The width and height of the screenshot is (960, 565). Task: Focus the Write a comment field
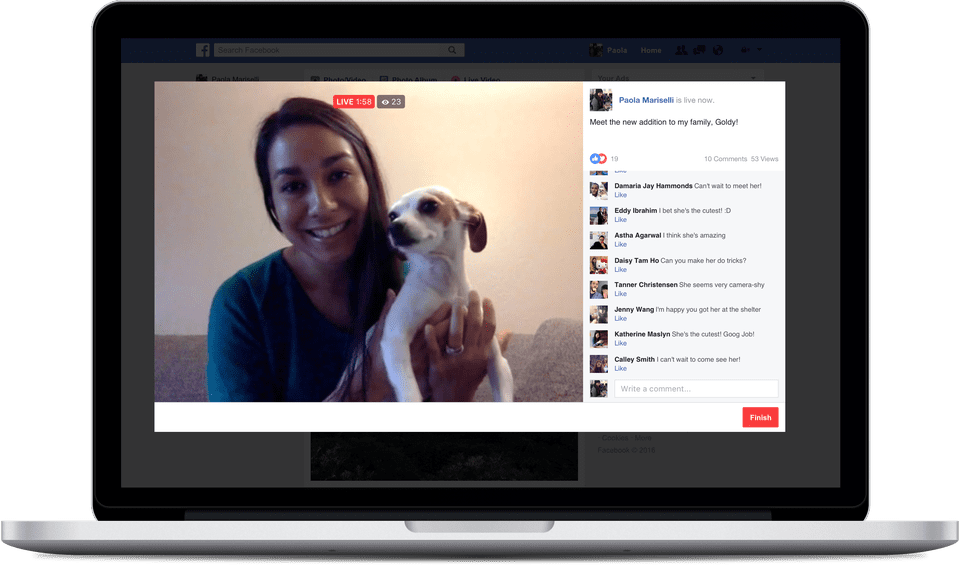(x=696, y=389)
